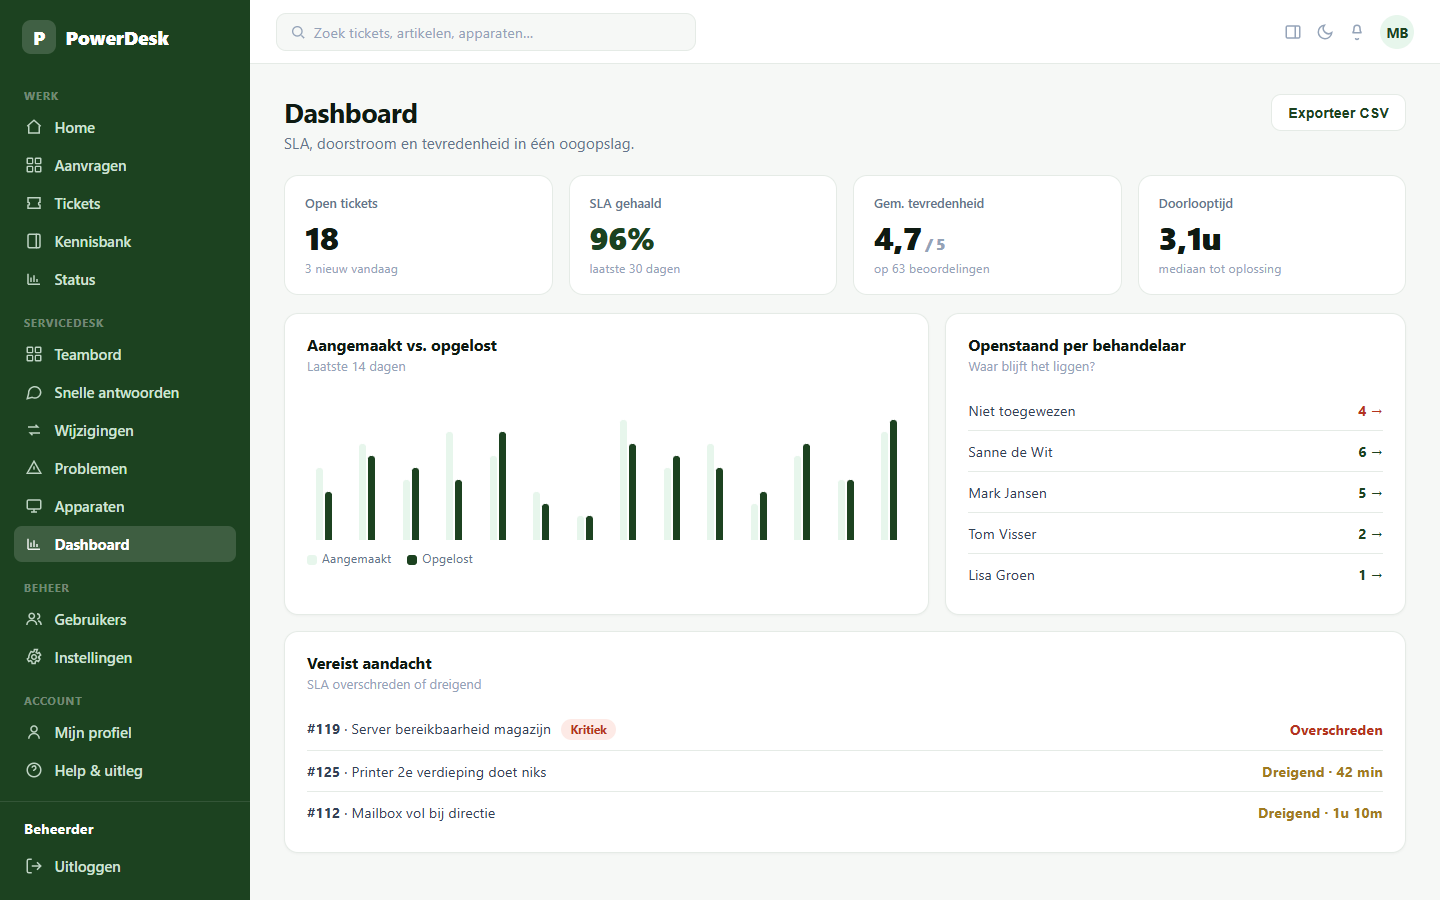The image size is (1440, 900).
Task: Click the search tickets input field
Action: pos(486,32)
